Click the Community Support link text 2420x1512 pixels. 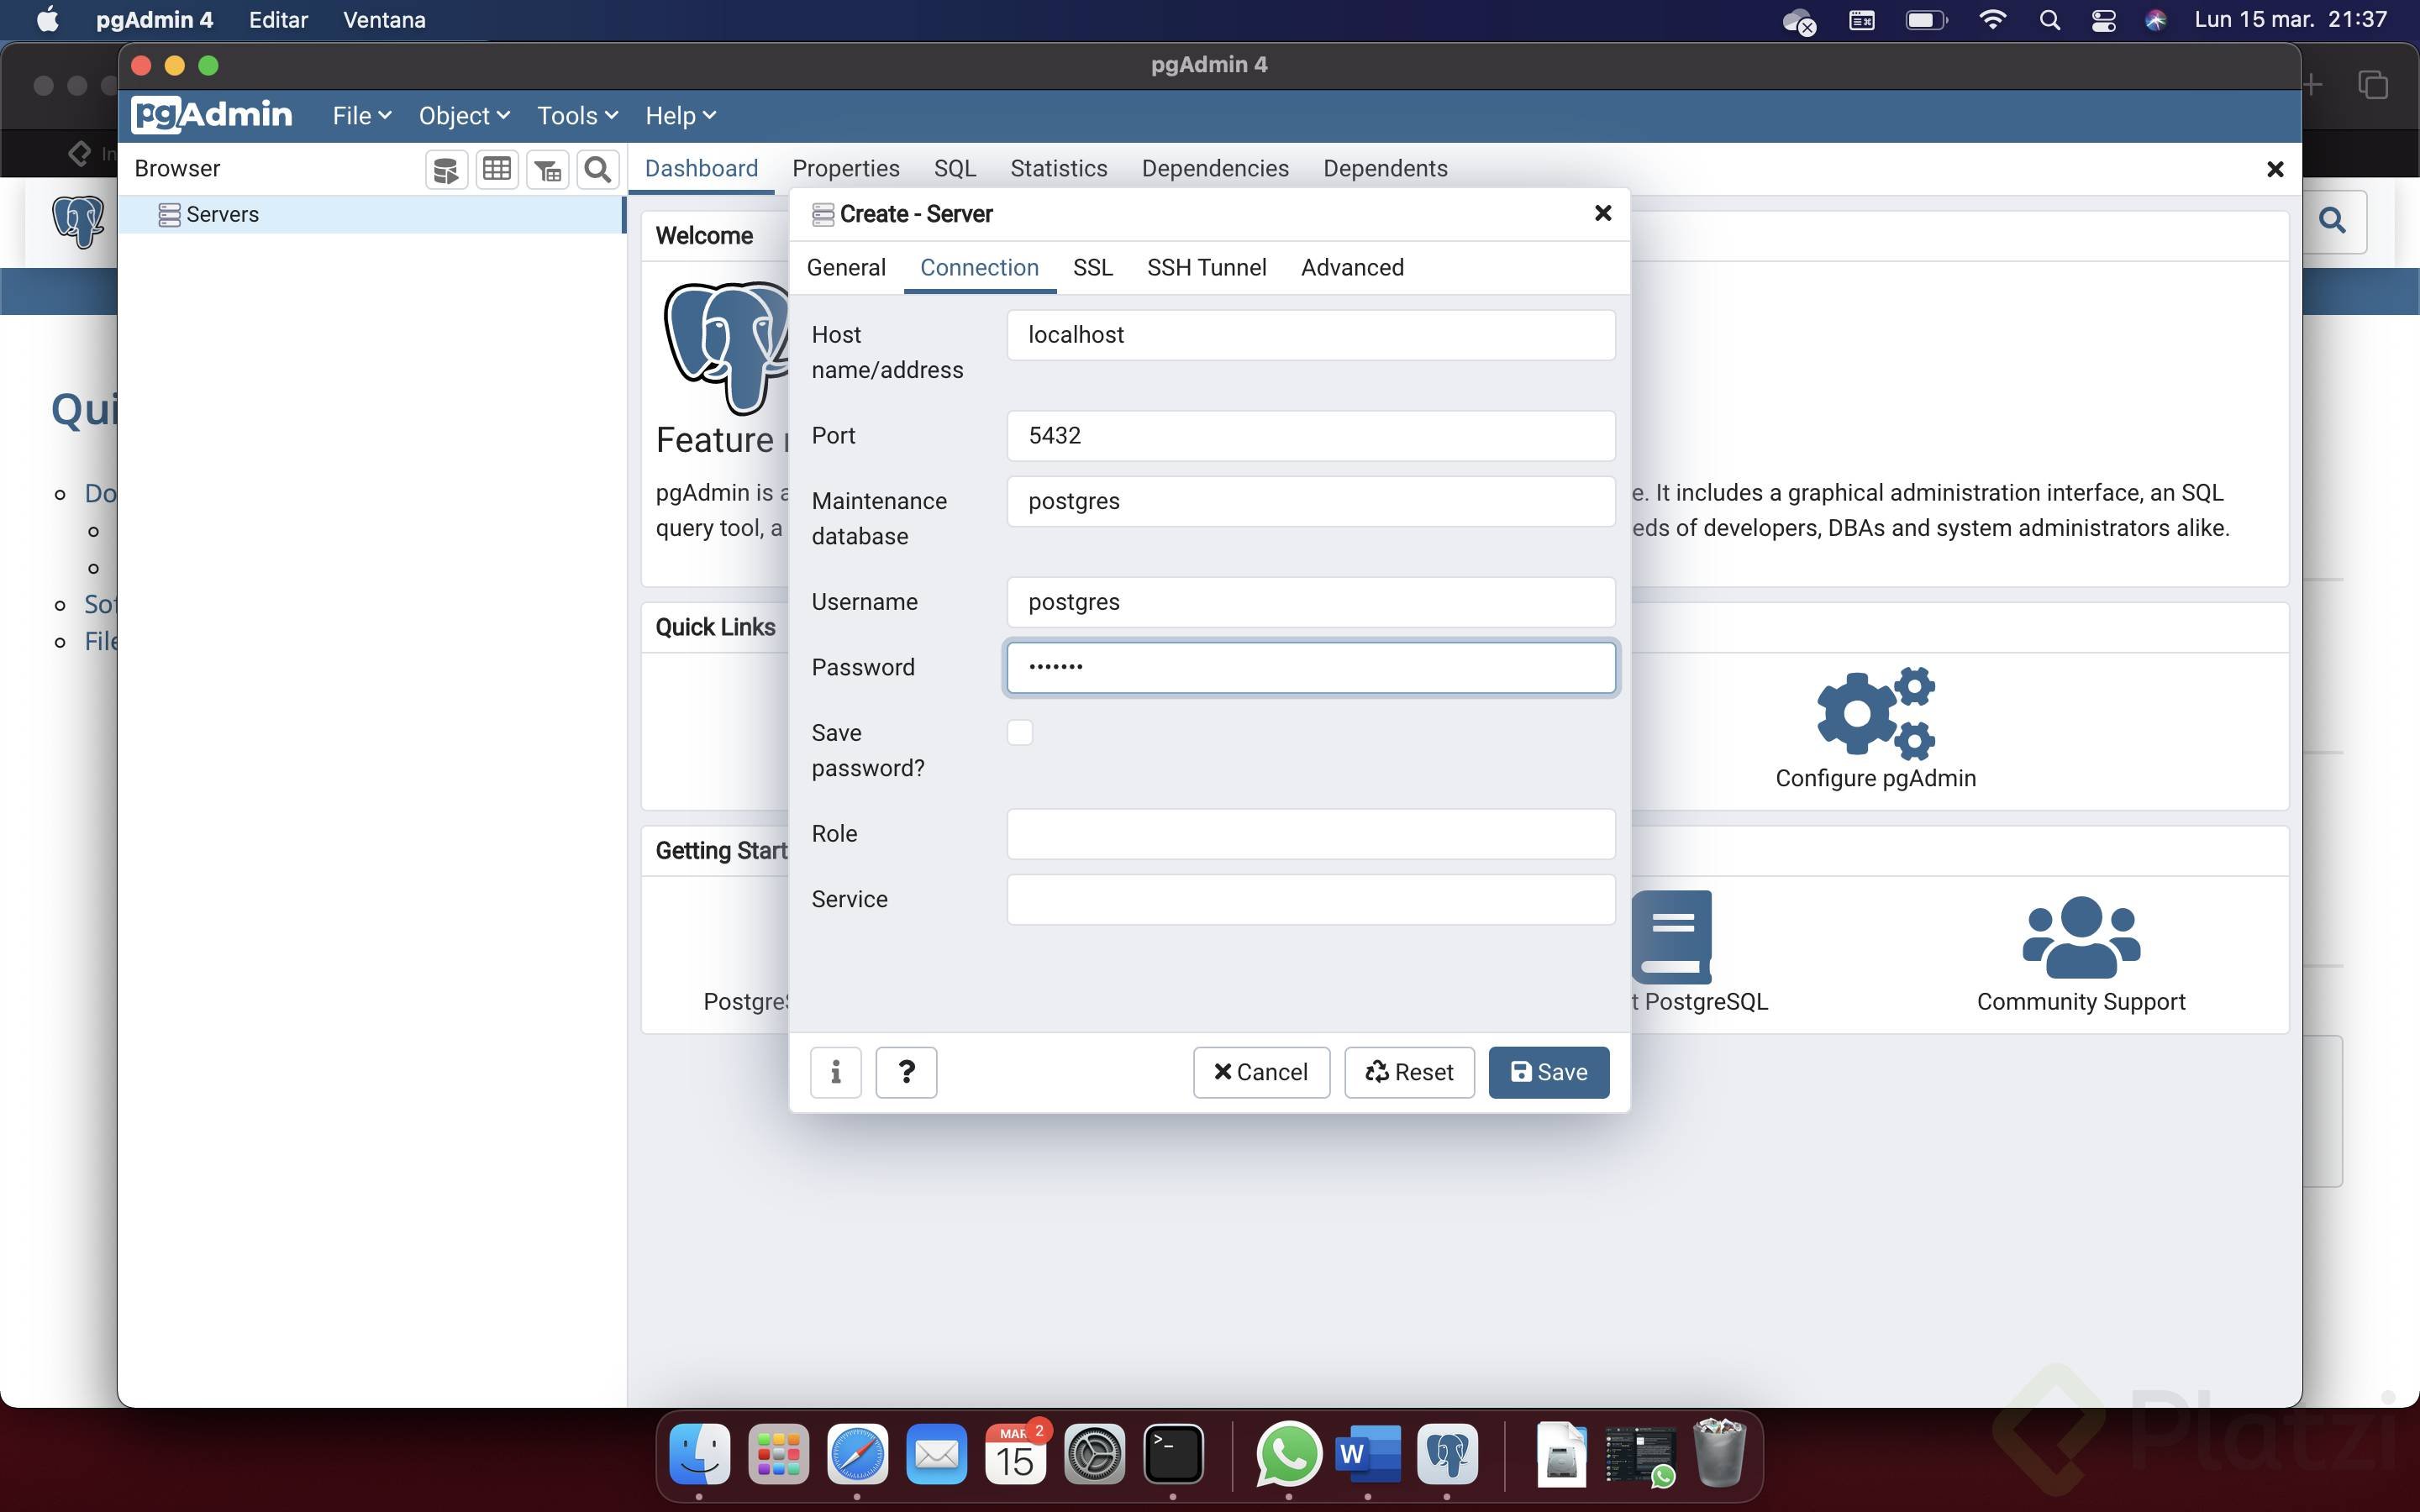pyautogui.click(x=2081, y=1002)
